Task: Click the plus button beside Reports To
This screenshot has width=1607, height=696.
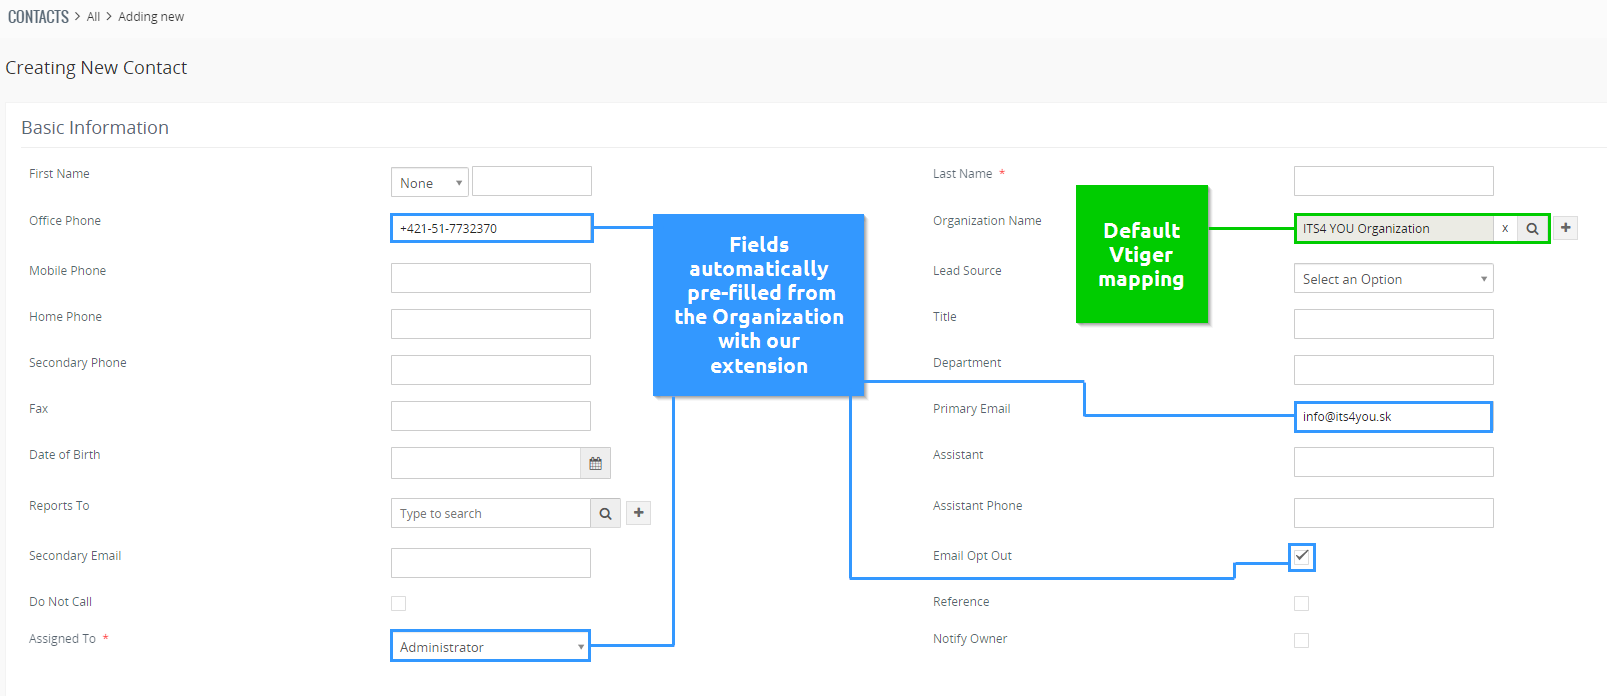Action: (638, 513)
